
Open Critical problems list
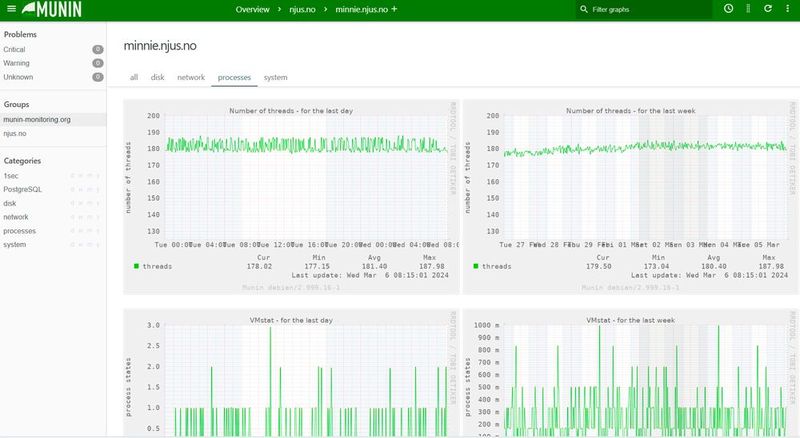[15, 48]
